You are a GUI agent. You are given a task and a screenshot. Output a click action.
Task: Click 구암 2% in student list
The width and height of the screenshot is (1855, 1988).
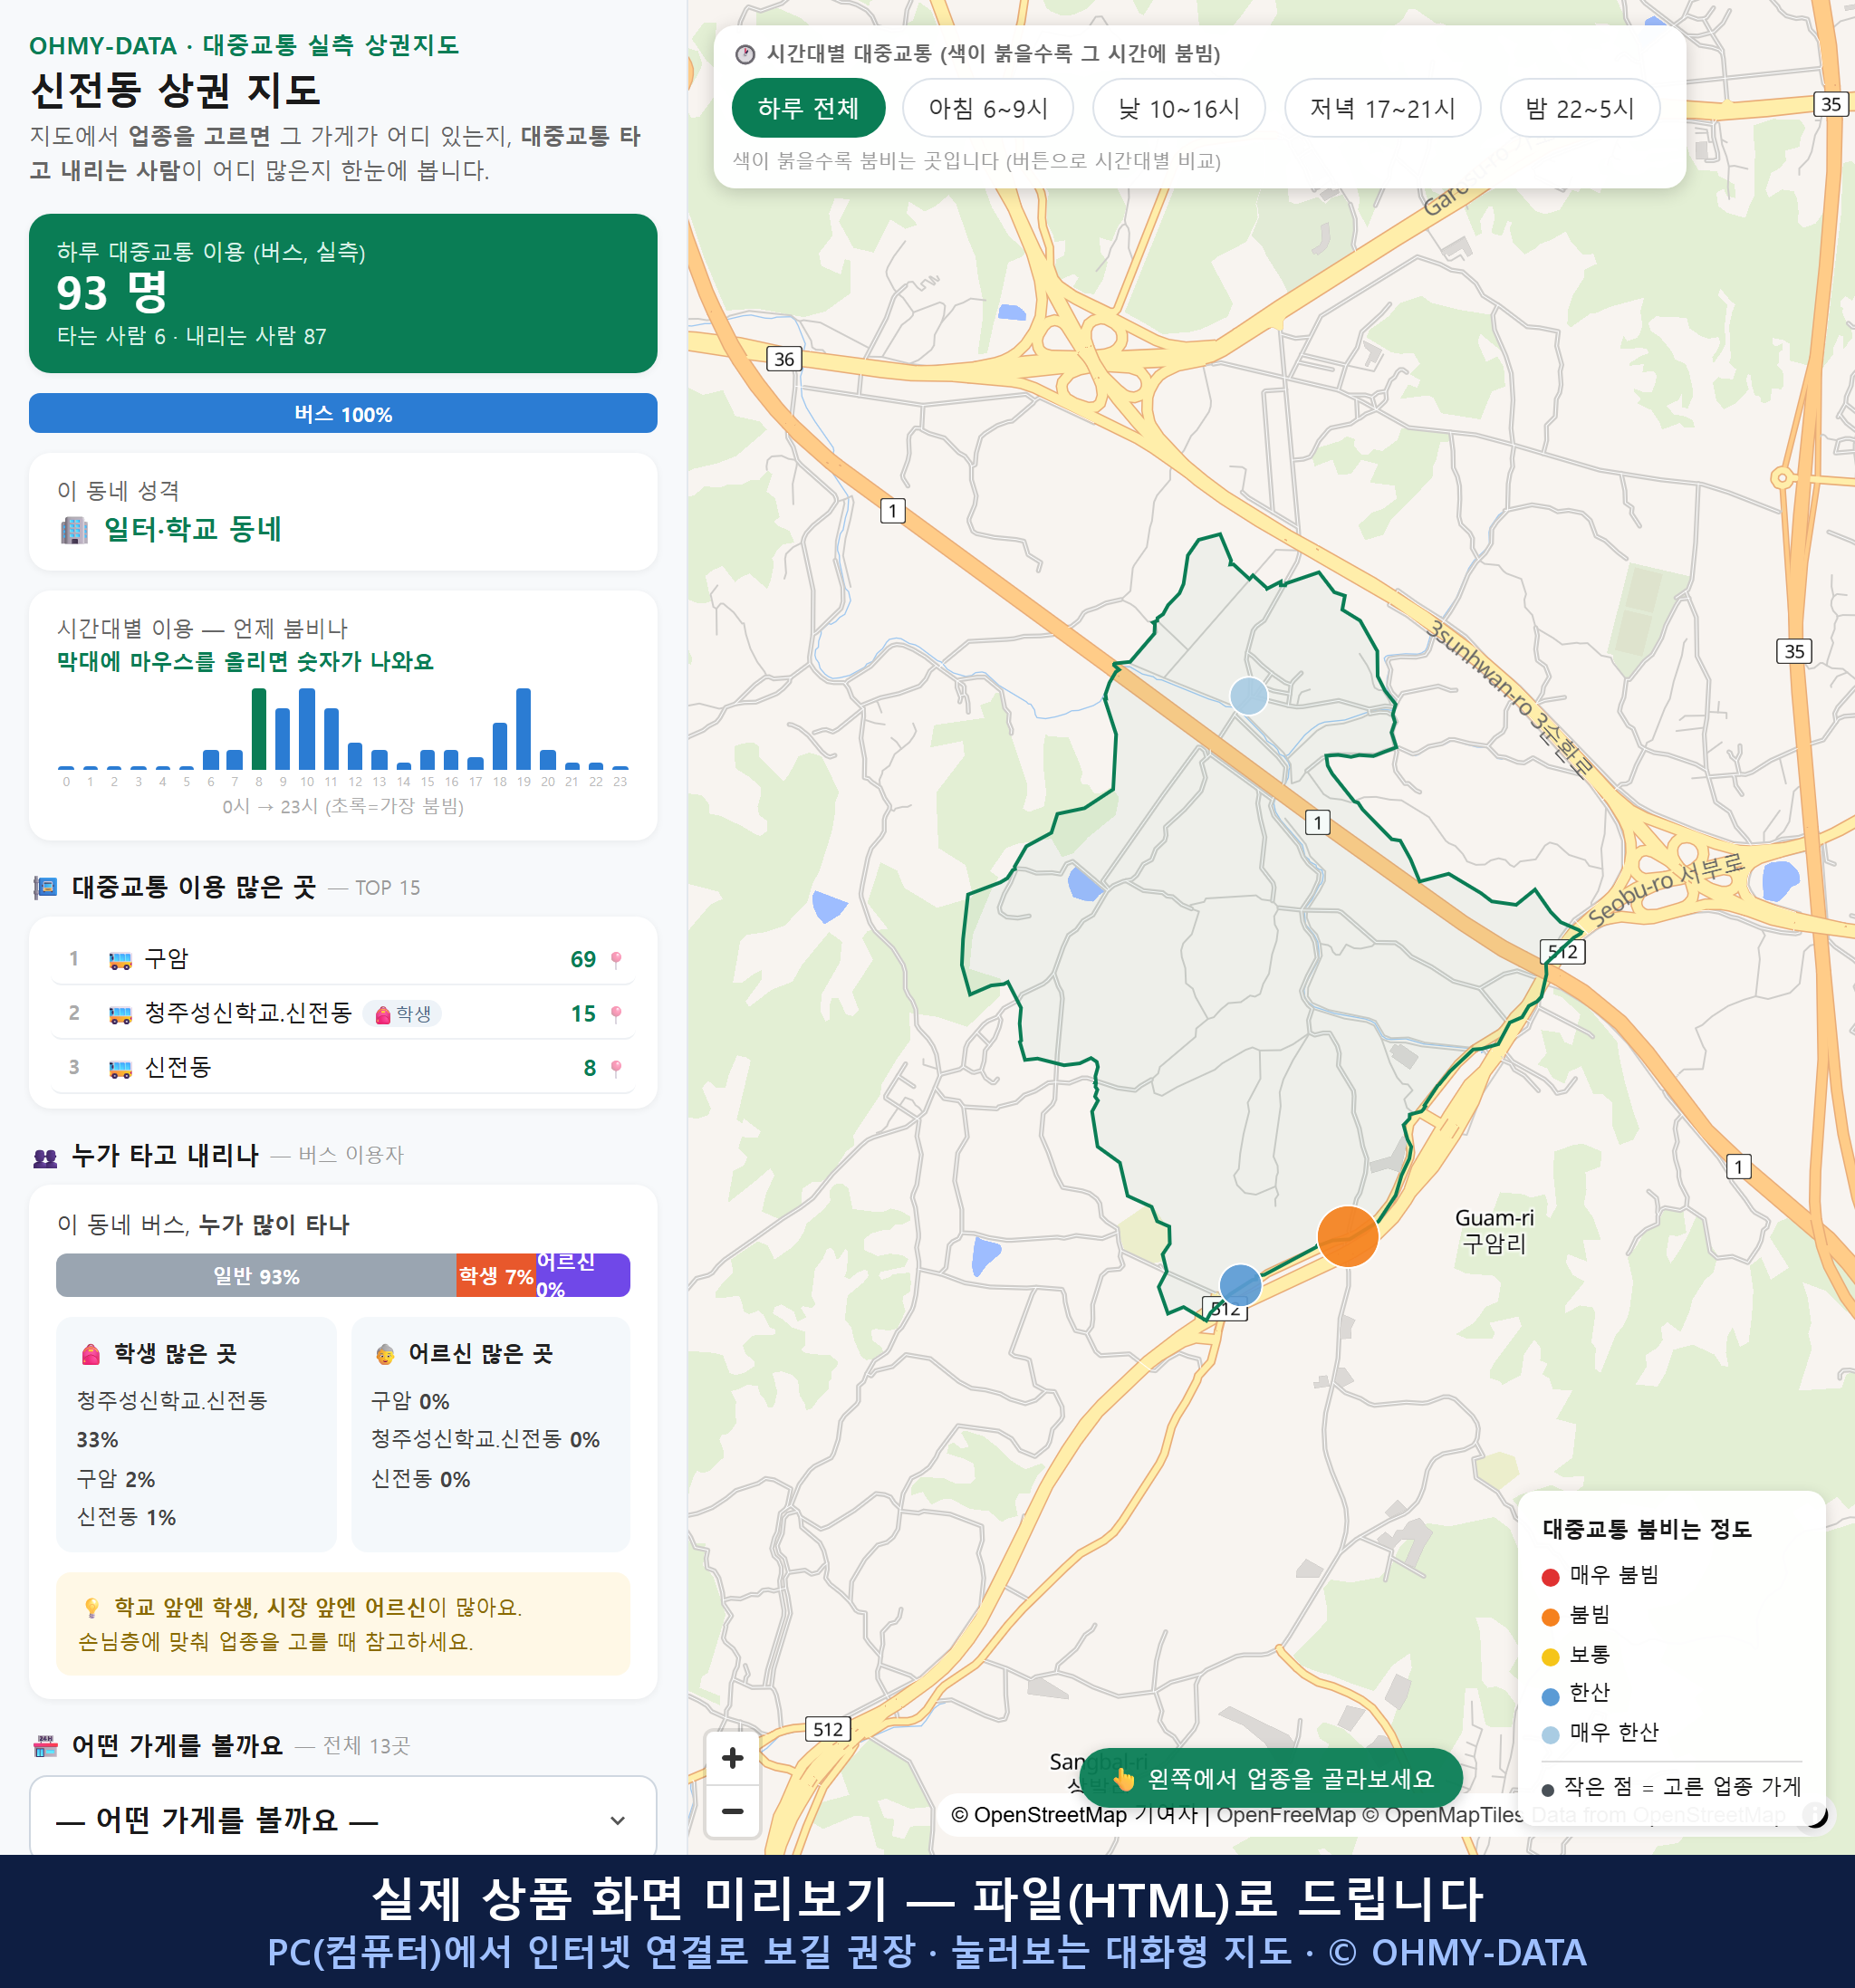[116, 1479]
